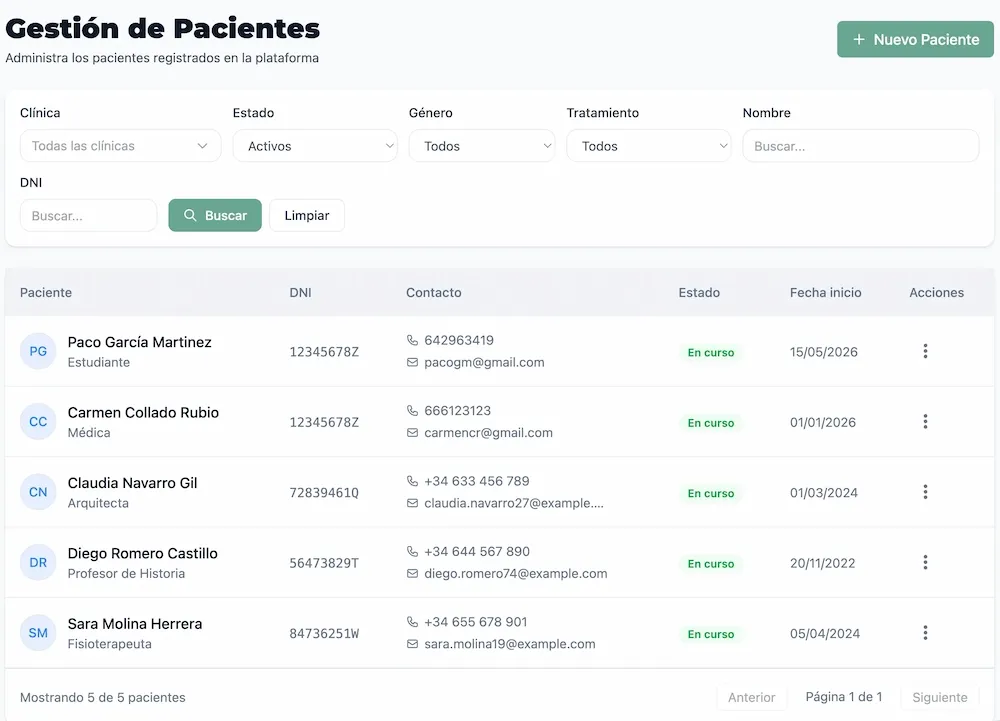Click envelope icon beside sara.molina19@example.com
Screen dimensions: 1000x721
[413, 644]
